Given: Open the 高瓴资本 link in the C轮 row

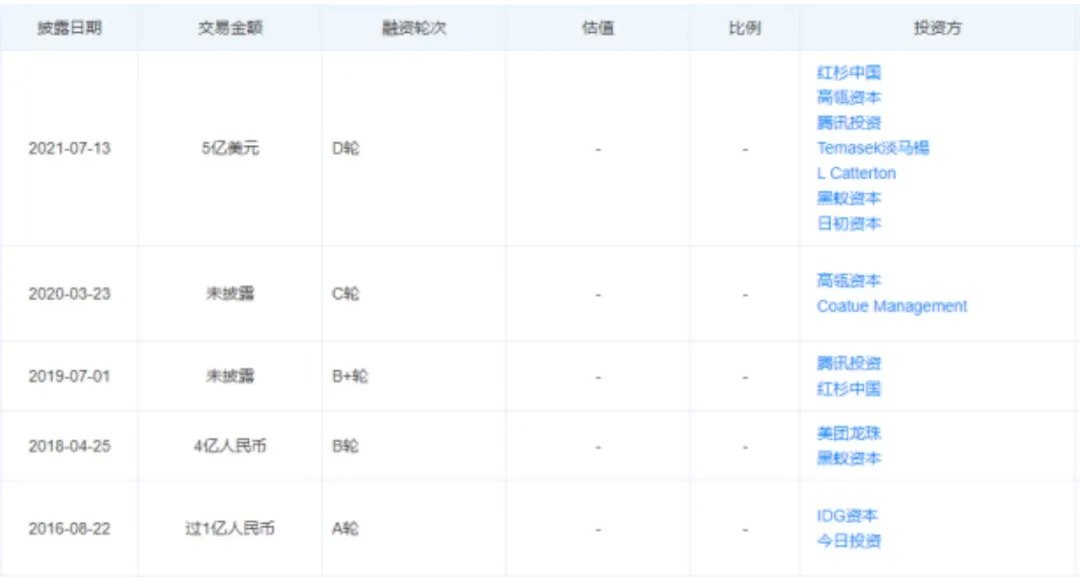Looking at the screenshot, I should 849,280.
